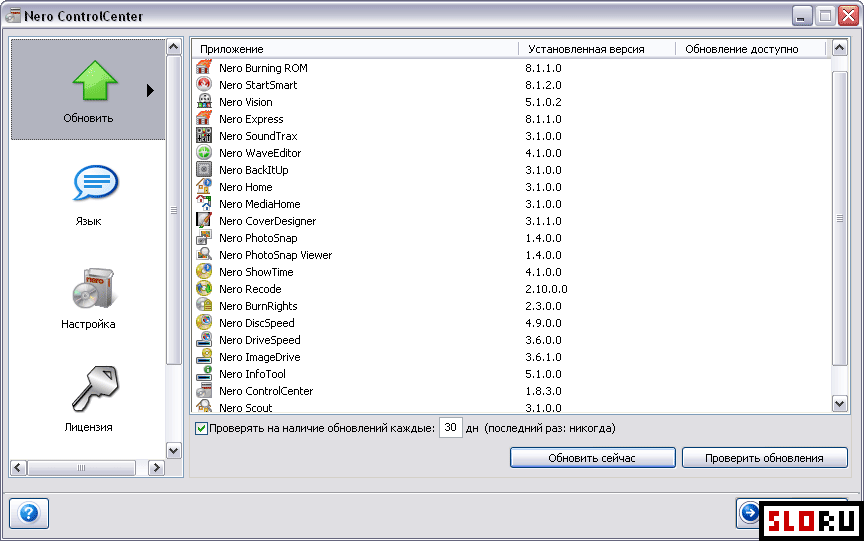Select the Nero BurnRights version 2.3.0.0
Screen dimensions: 864x541
point(543,306)
